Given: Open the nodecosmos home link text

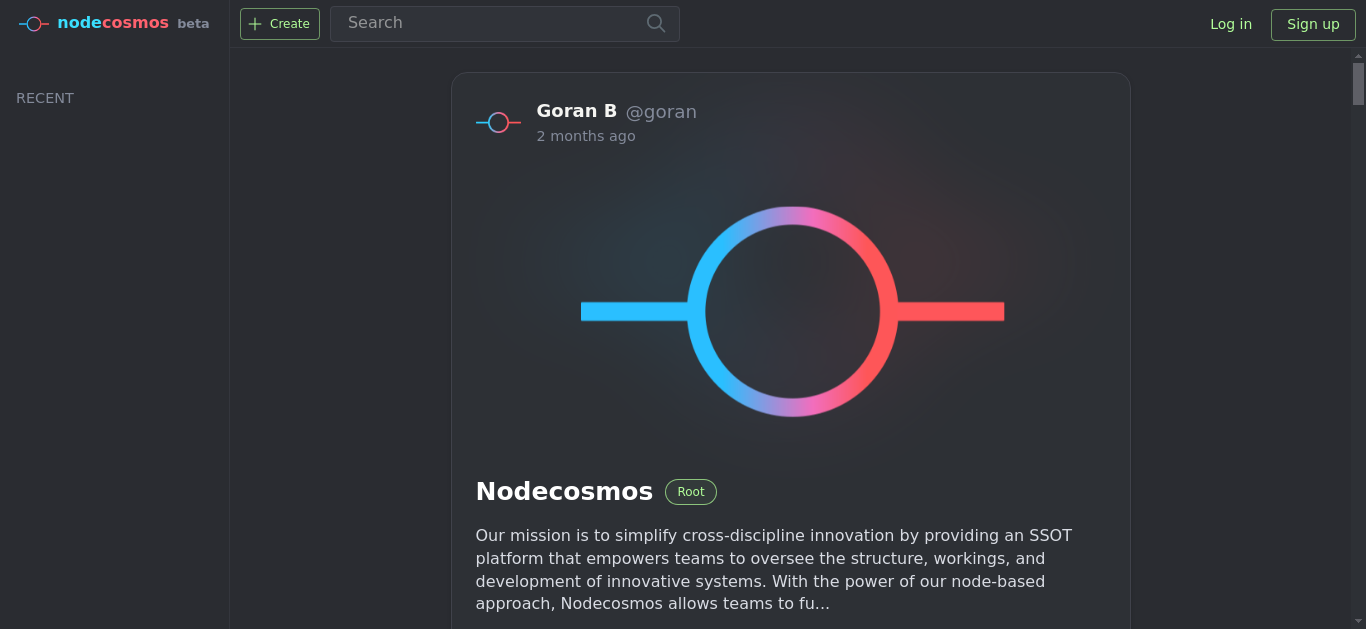Looking at the screenshot, I should coord(113,23).
